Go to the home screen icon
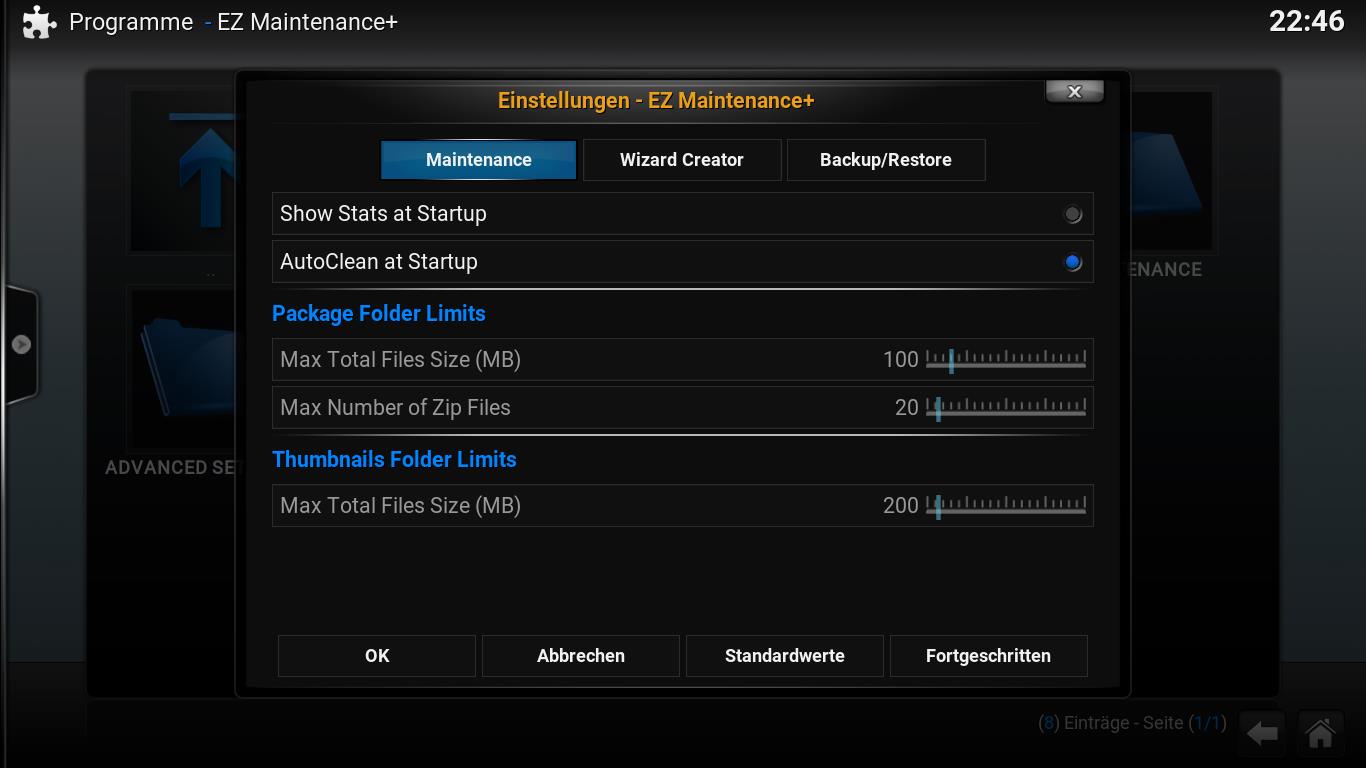Image resolution: width=1366 pixels, height=768 pixels. (1320, 734)
